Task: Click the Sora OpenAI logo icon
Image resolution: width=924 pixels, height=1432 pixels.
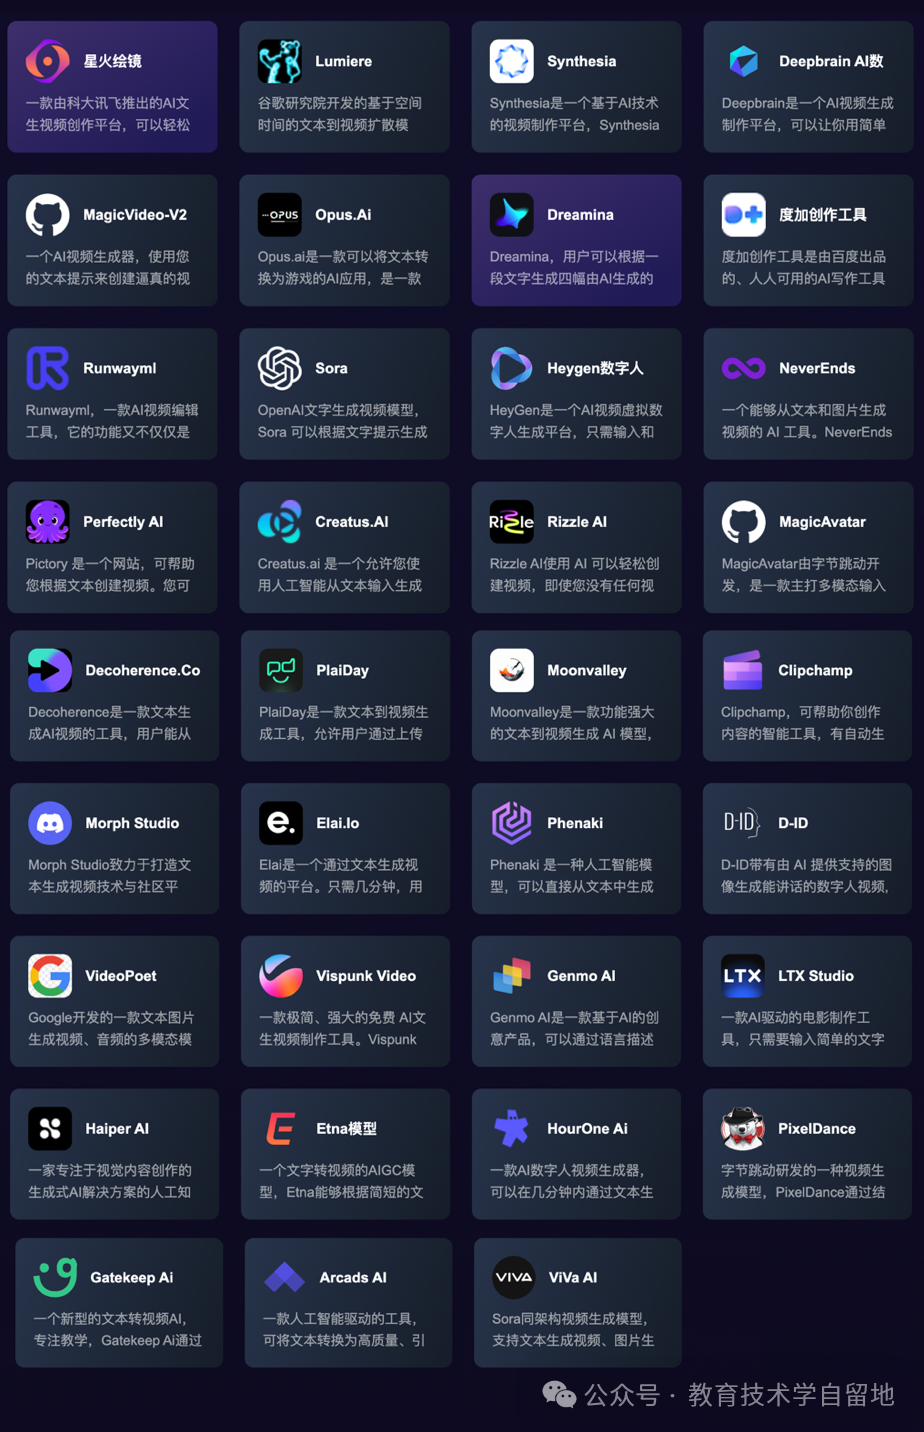Action: (279, 368)
